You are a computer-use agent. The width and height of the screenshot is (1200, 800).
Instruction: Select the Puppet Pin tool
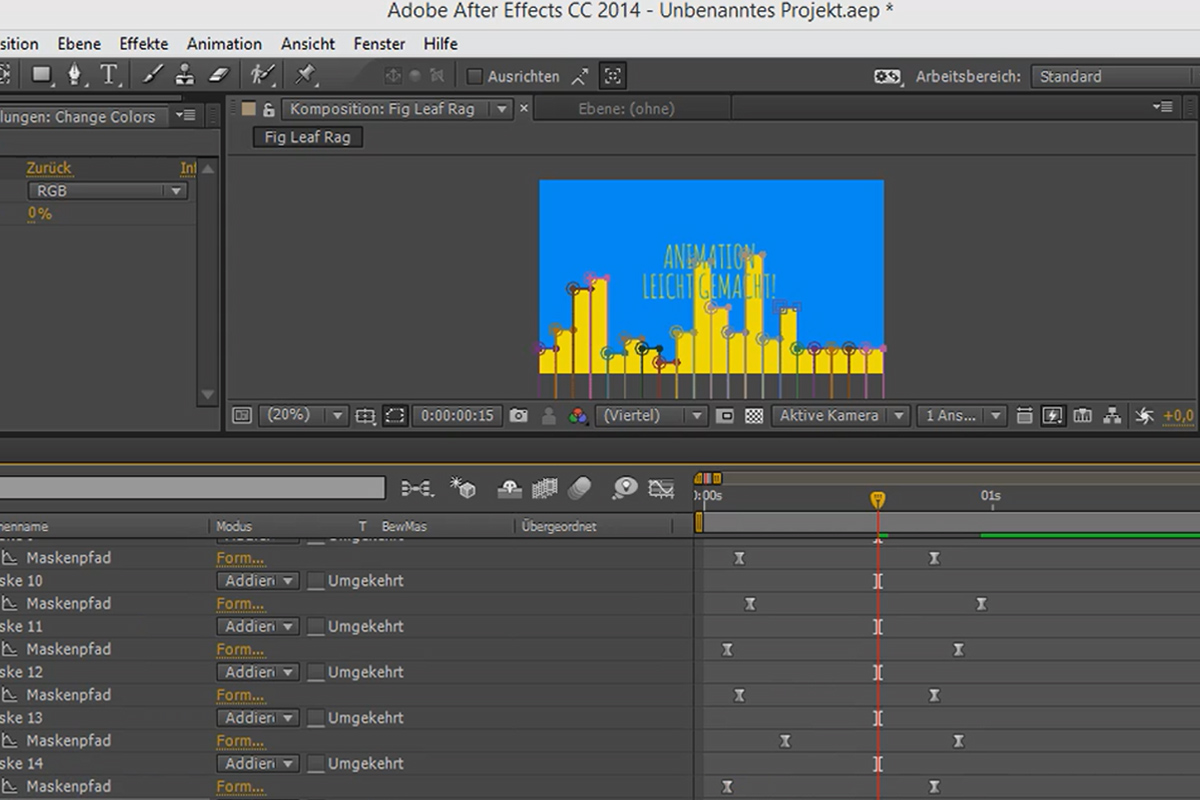(x=305, y=75)
